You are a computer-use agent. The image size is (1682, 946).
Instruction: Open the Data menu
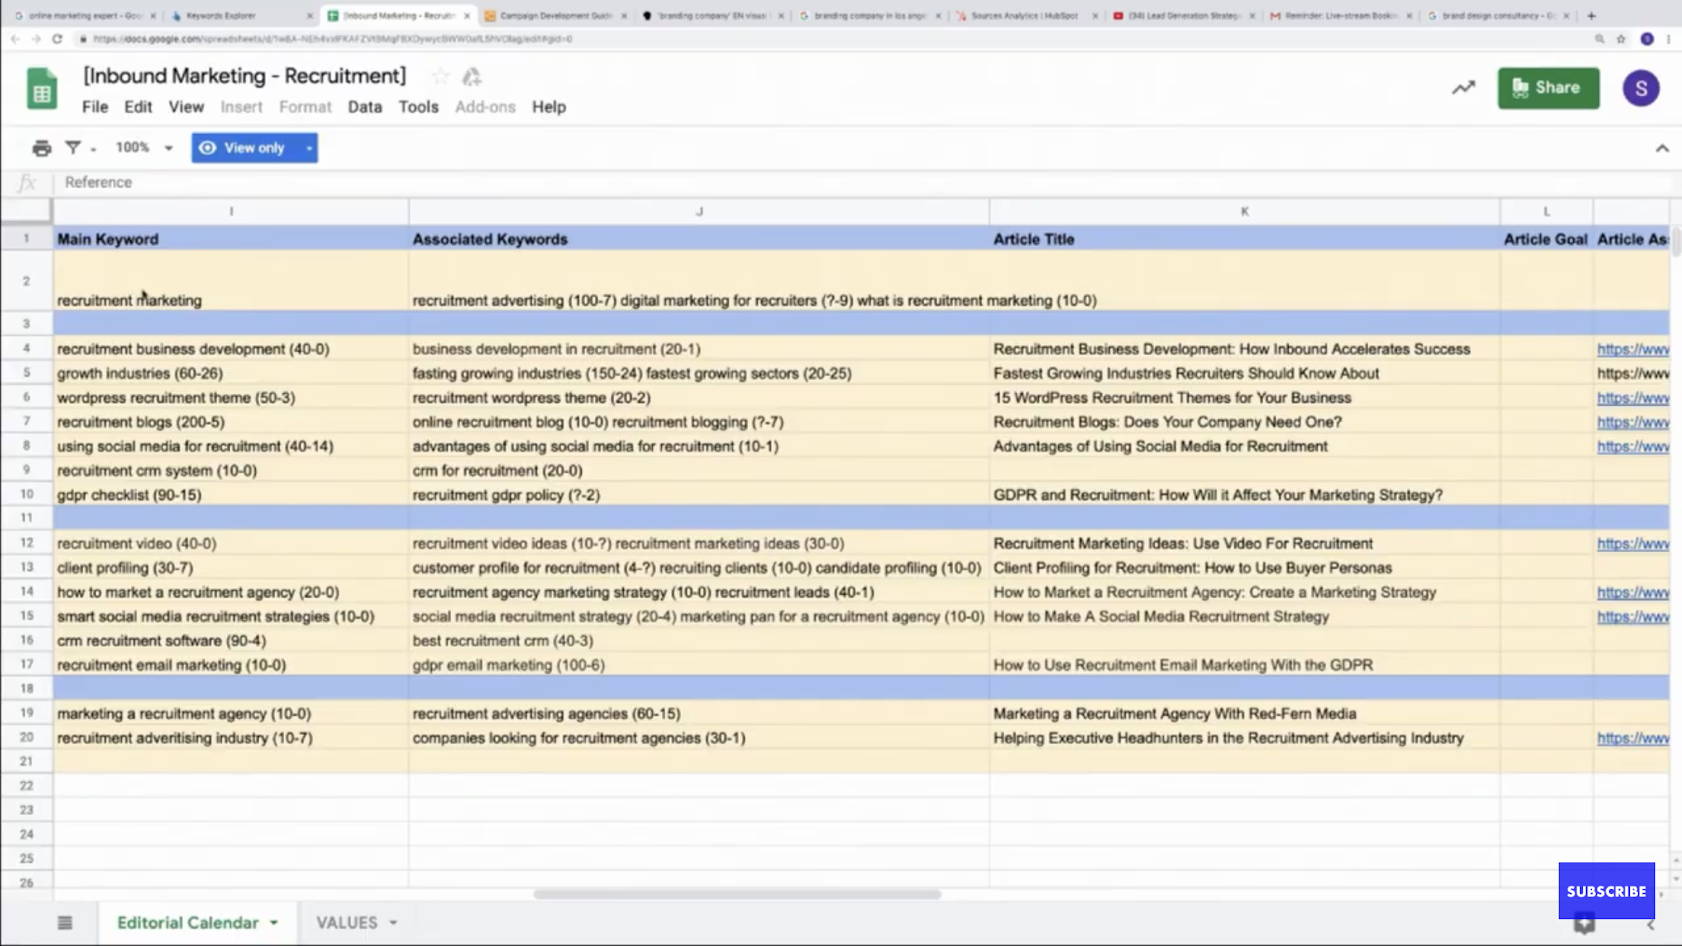364,107
